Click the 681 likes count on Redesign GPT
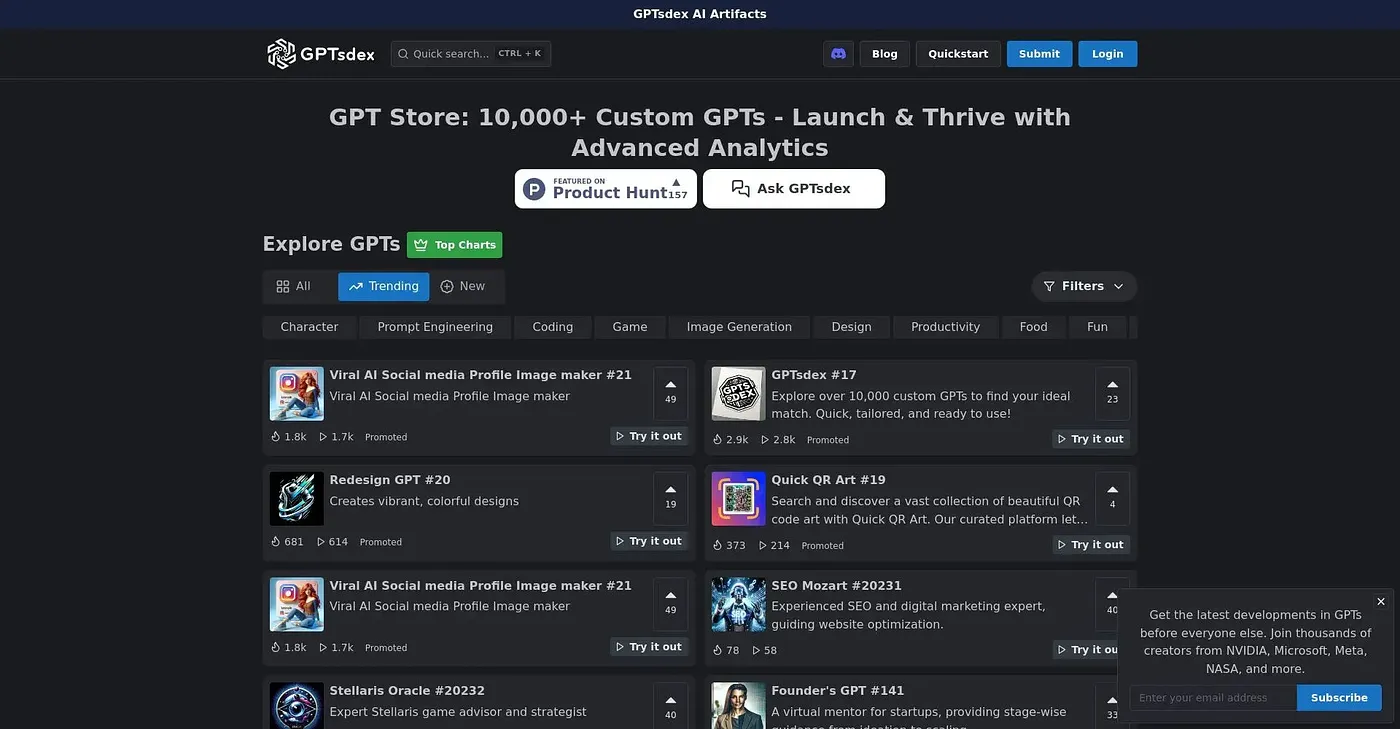Screen dimensions: 1400x729 click(x=287, y=542)
